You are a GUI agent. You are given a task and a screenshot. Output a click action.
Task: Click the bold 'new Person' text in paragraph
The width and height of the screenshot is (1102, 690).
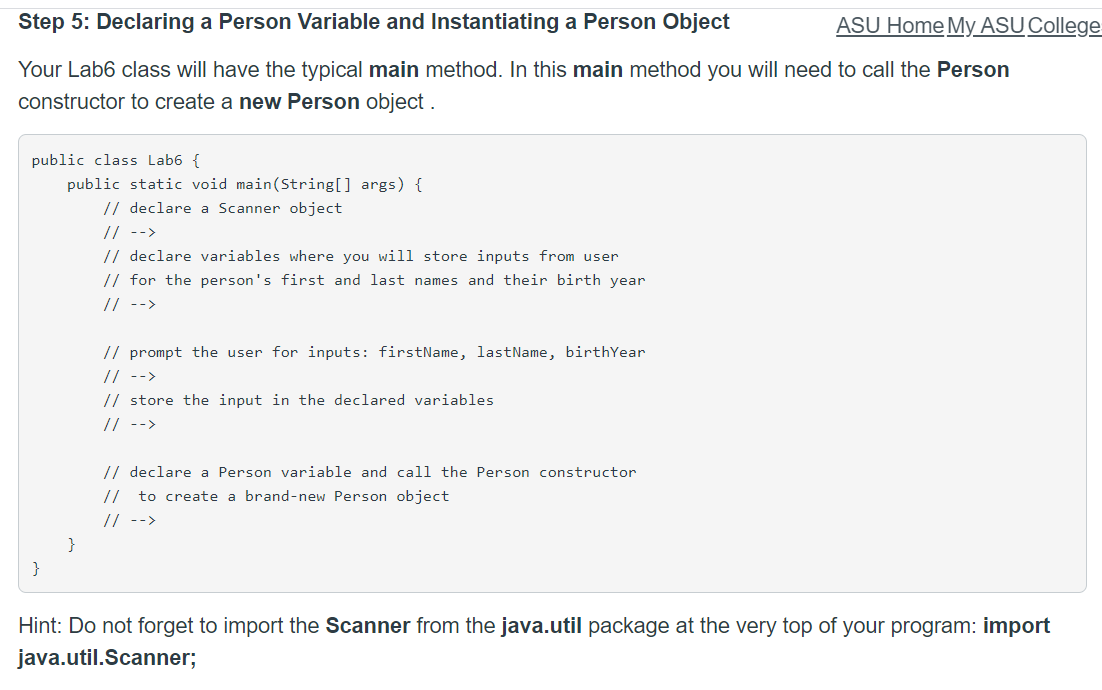pyautogui.click(x=299, y=102)
